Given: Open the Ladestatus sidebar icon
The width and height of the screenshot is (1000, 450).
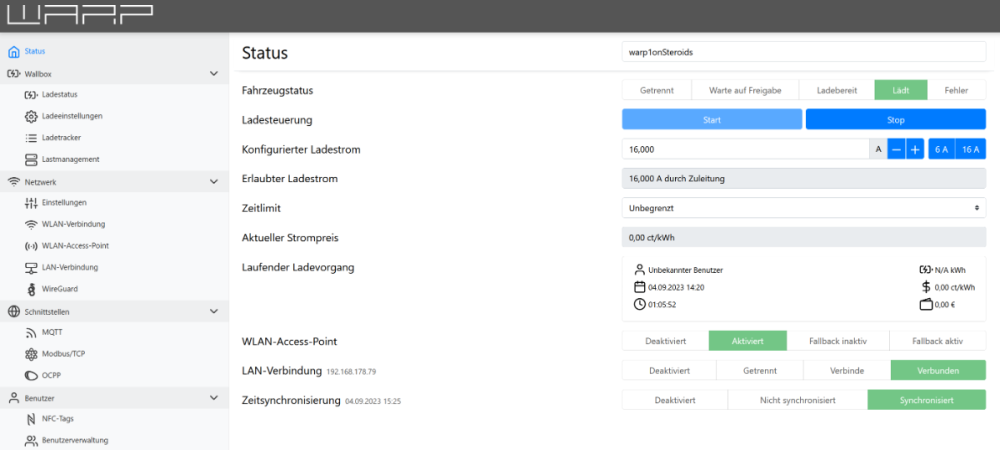Looking at the screenshot, I should (x=30, y=94).
